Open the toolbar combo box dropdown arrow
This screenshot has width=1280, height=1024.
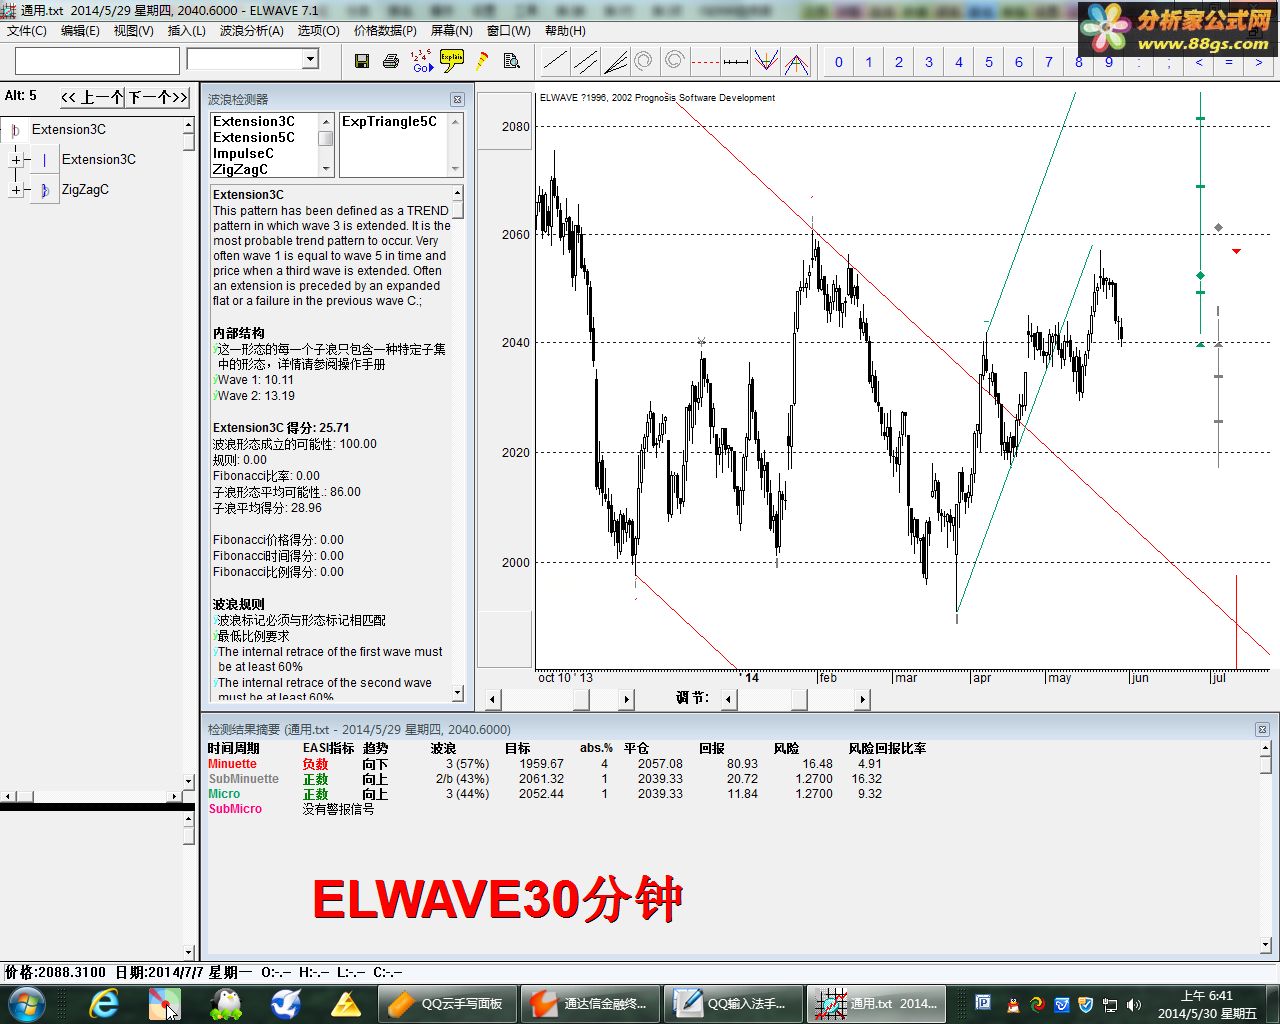pos(310,59)
